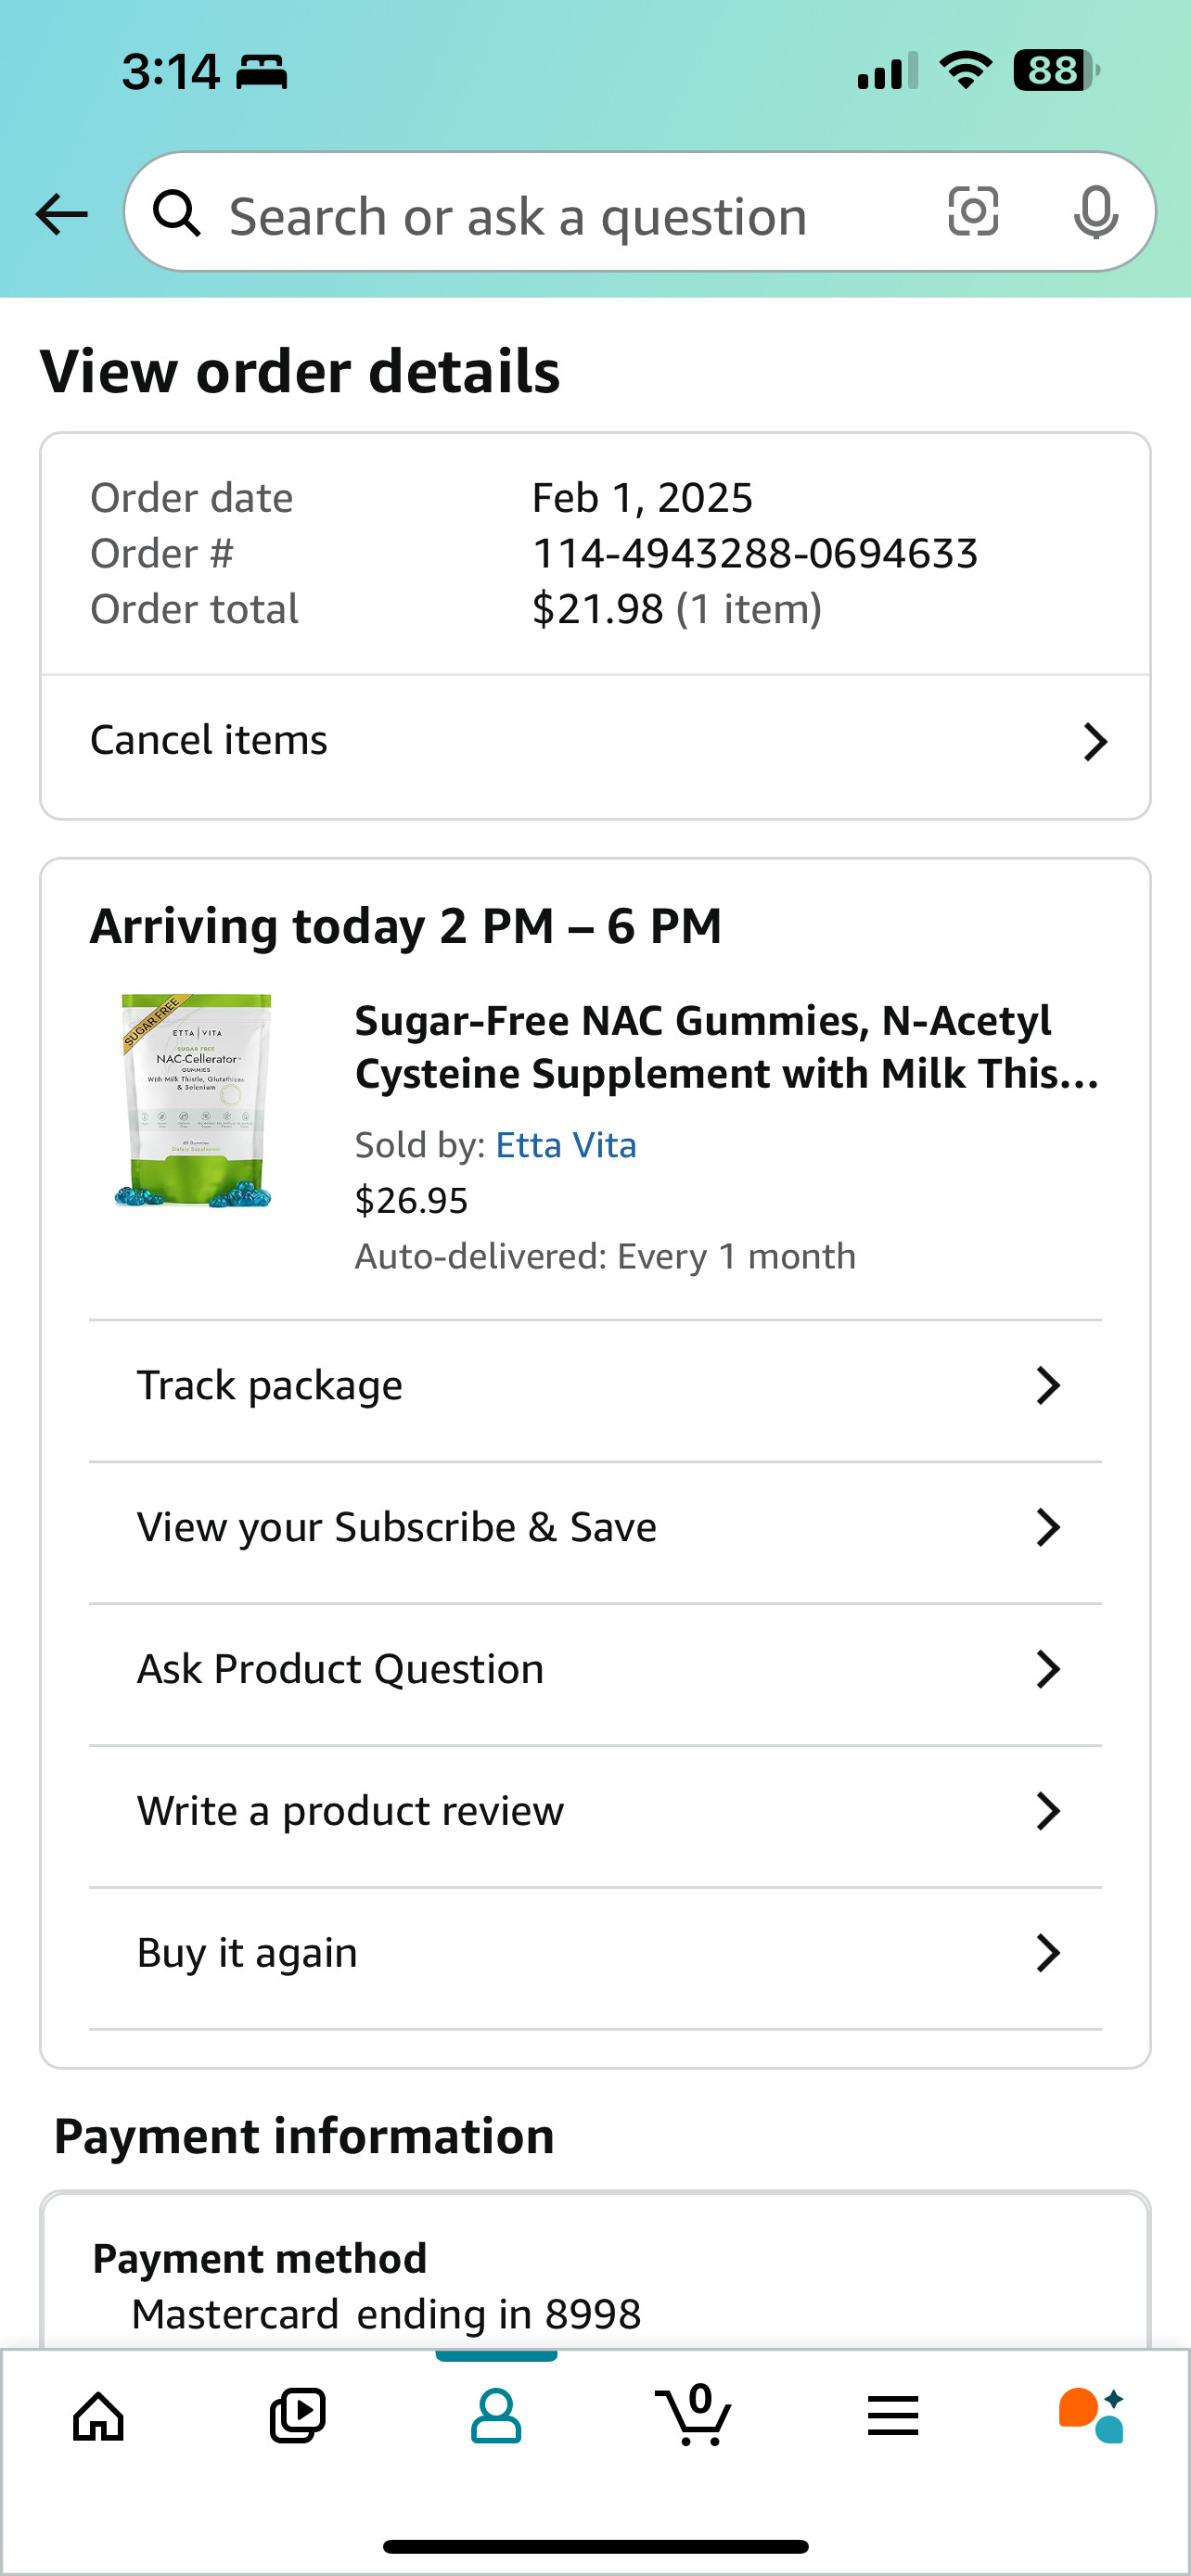This screenshot has width=1191, height=2576.
Task: Expand the Track package chevron
Action: click(1047, 1386)
